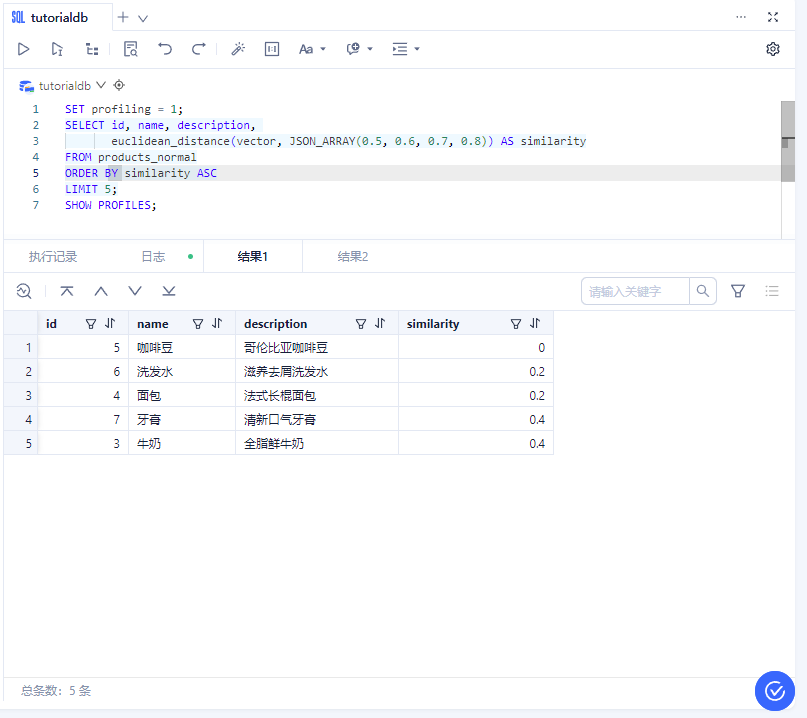Select the tutorialdb editor tab
Viewport: 807px width, 718px height.
(58, 17)
